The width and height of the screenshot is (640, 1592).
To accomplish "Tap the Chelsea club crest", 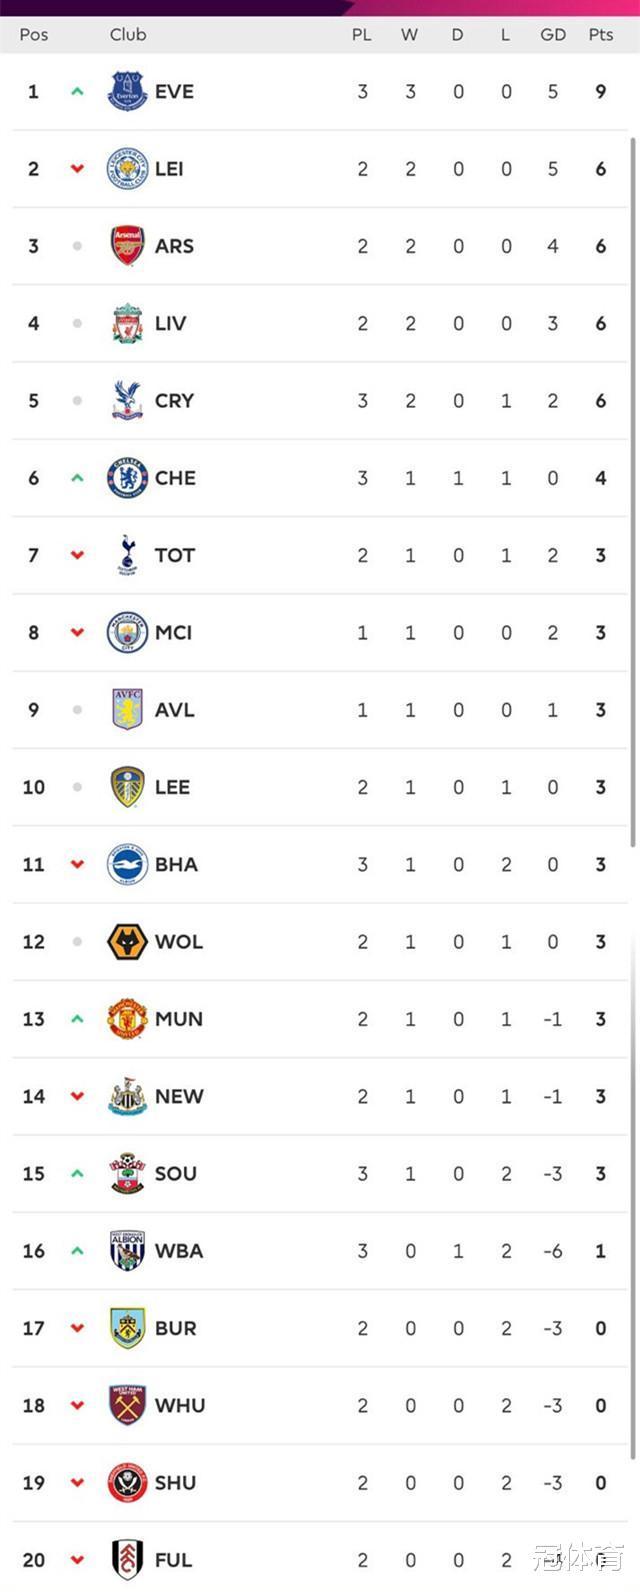I will pos(127,478).
